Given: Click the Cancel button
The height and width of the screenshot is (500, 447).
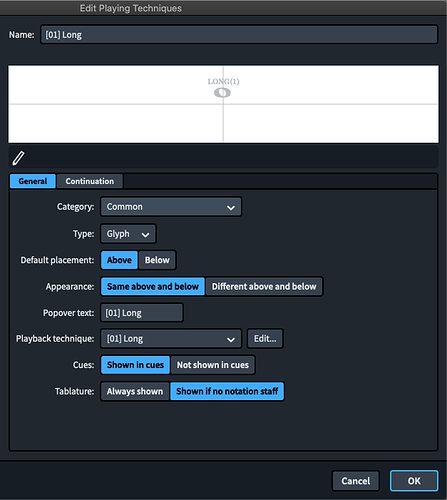Looking at the screenshot, I should [x=356, y=481].
